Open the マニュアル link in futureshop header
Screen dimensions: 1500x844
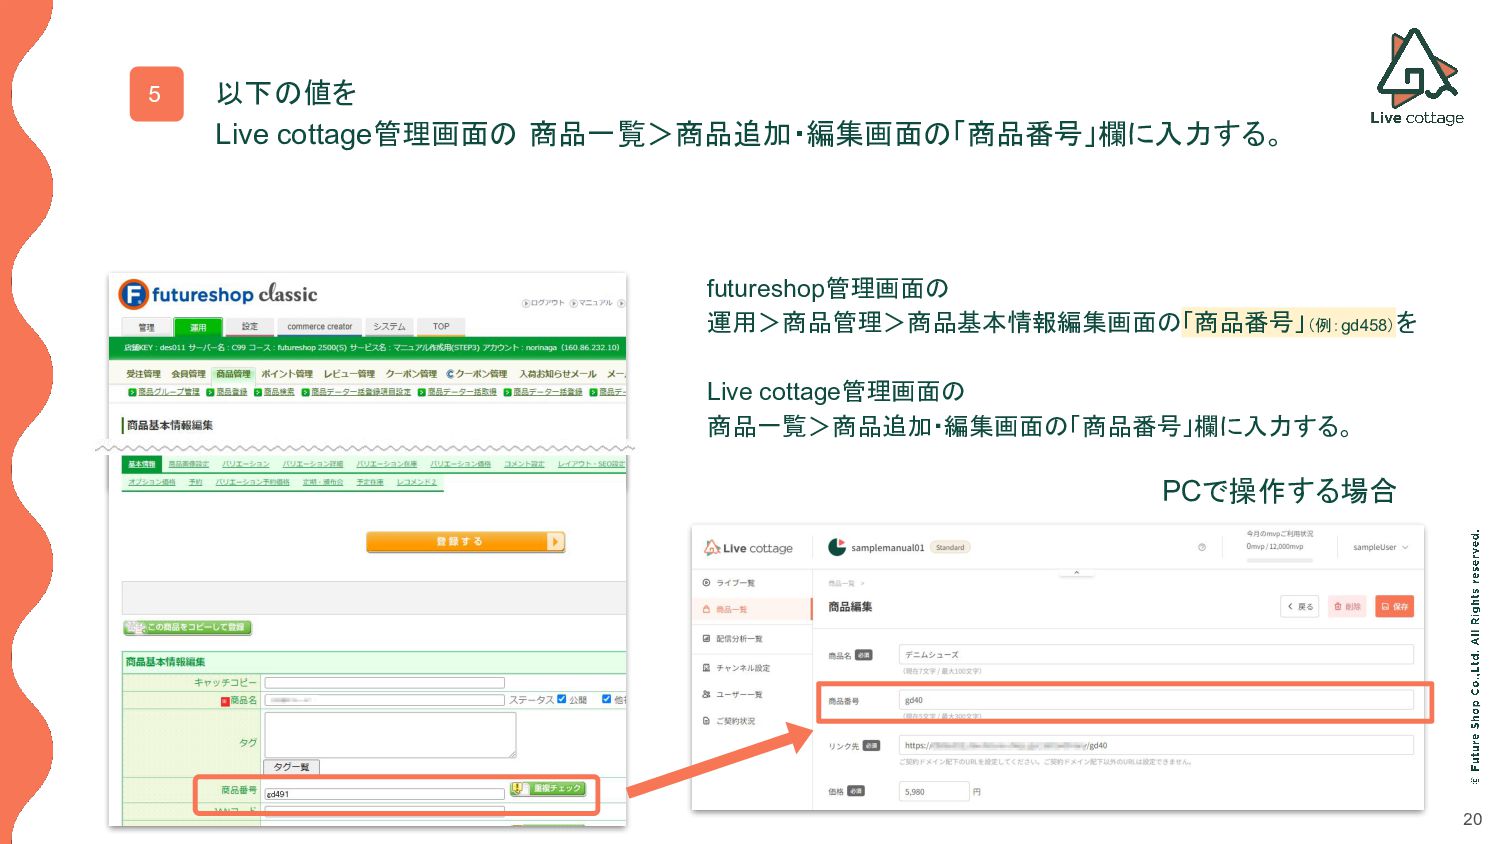click(x=592, y=303)
